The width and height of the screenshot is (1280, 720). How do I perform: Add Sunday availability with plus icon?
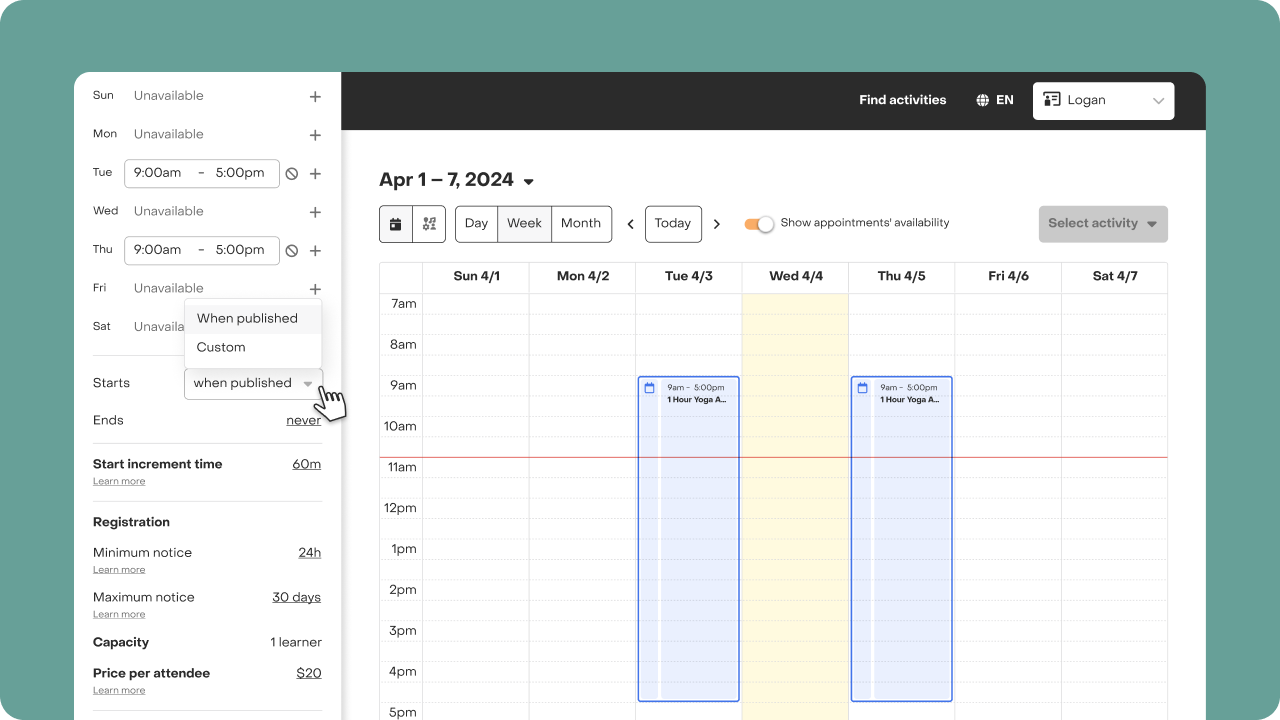click(x=315, y=97)
